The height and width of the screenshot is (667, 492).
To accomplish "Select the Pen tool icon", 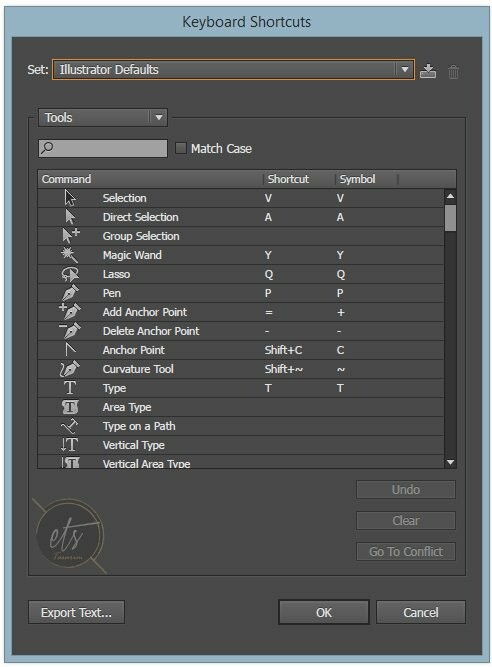I will point(70,293).
